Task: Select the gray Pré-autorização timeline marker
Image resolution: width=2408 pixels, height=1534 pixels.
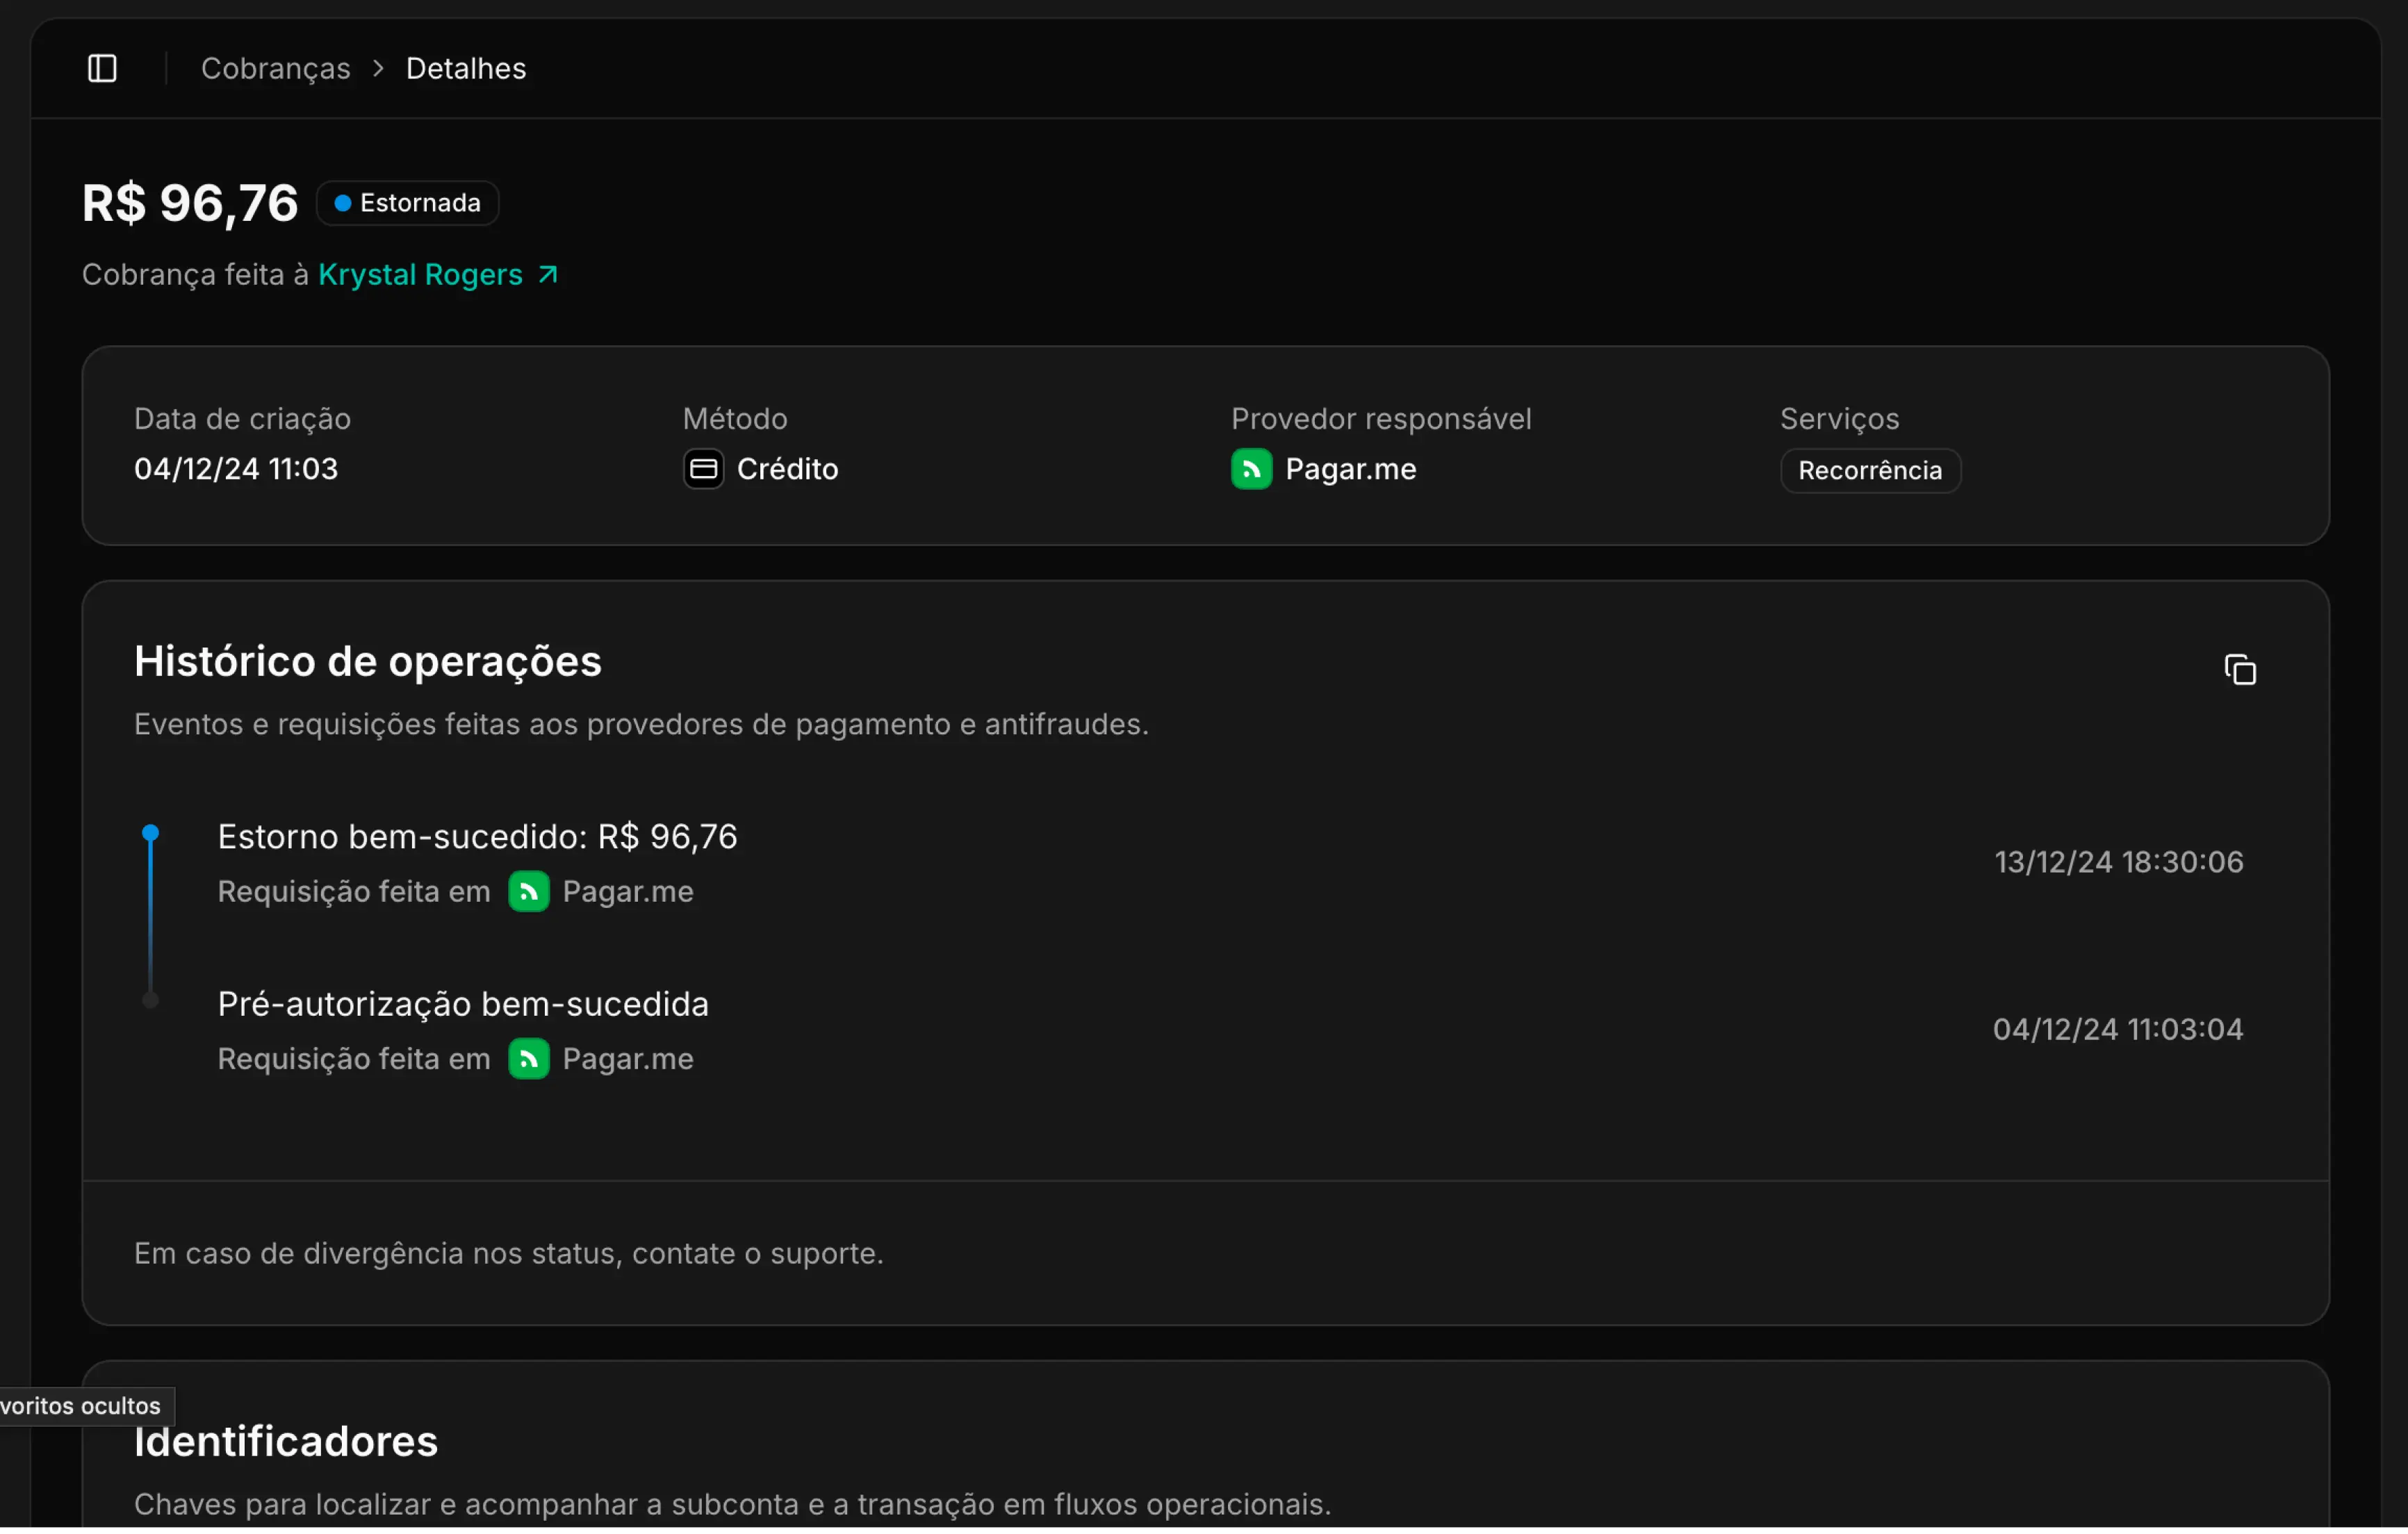Action: click(x=150, y=1001)
